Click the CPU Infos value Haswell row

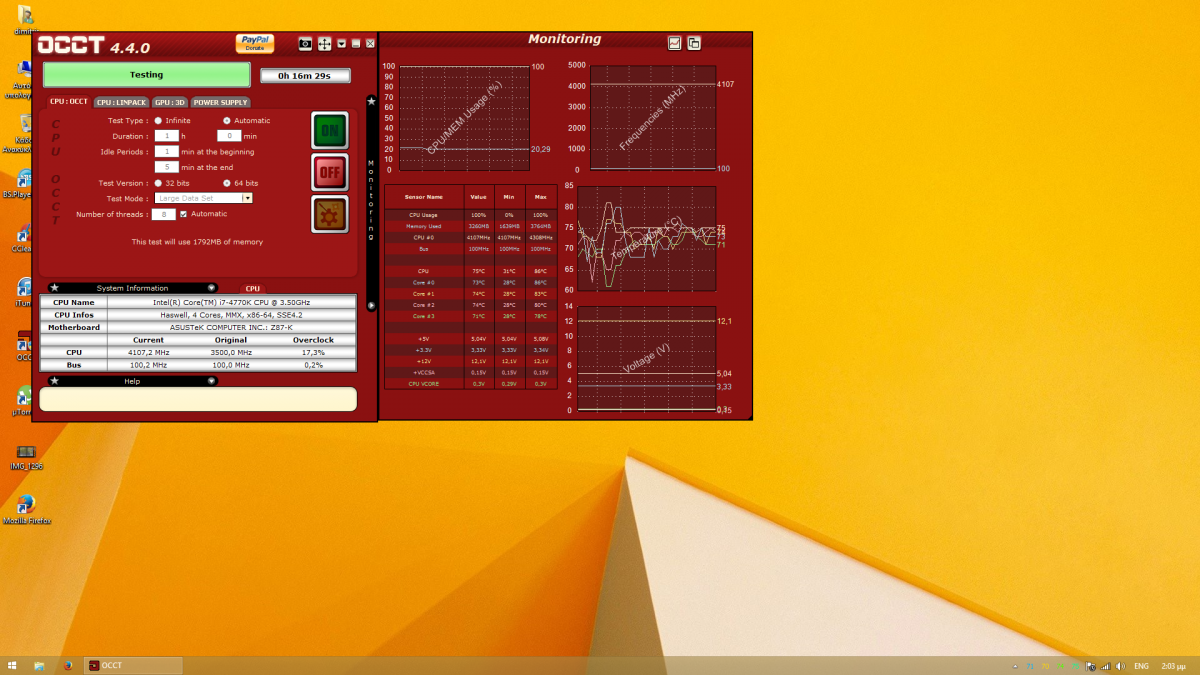(x=230, y=315)
